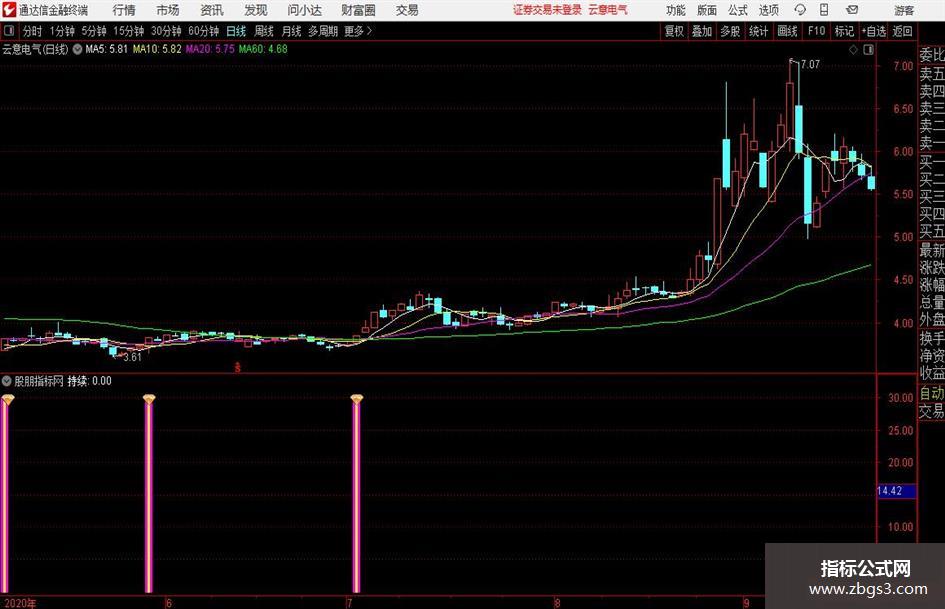Click the third diamond signal marker
Image resolution: width=945 pixels, height=609 pixels.
pyautogui.click(x=356, y=399)
